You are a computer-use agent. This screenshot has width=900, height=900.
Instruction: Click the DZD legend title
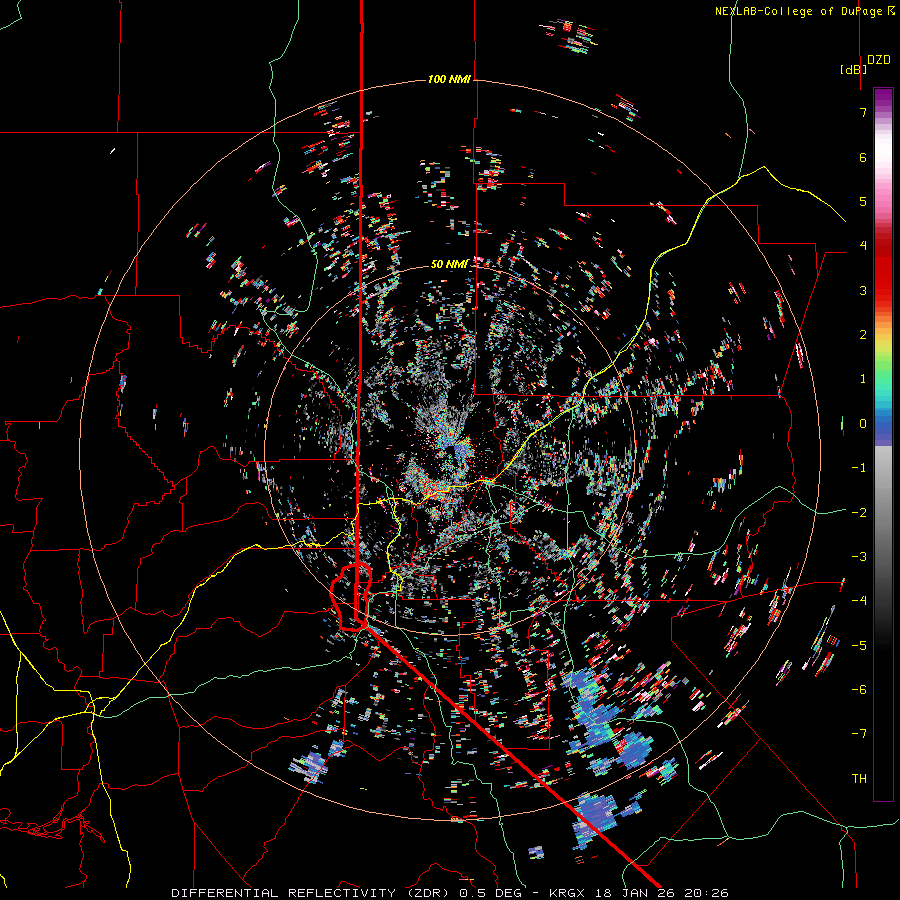coord(879,60)
